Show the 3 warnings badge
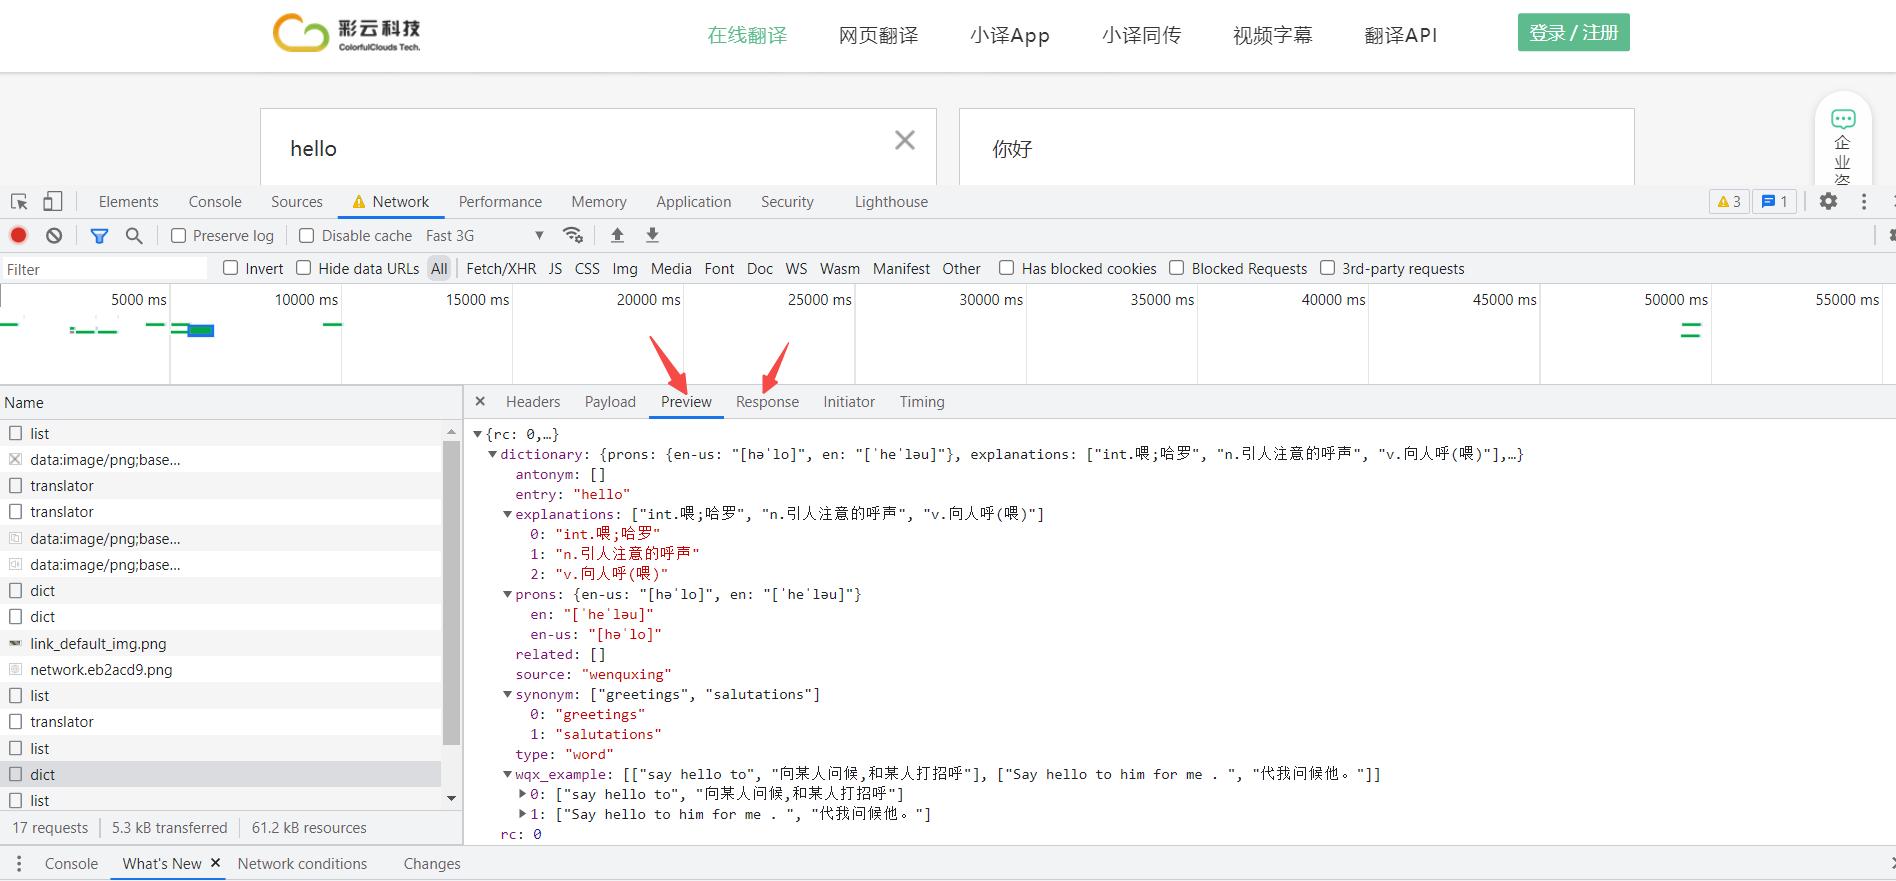 [x=1729, y=201]
